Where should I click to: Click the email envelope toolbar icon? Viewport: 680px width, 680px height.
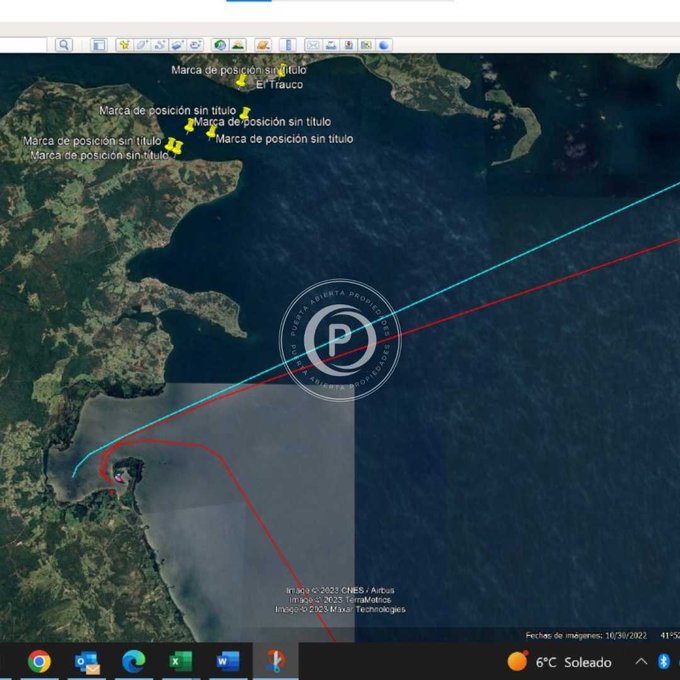coord(313,45)
